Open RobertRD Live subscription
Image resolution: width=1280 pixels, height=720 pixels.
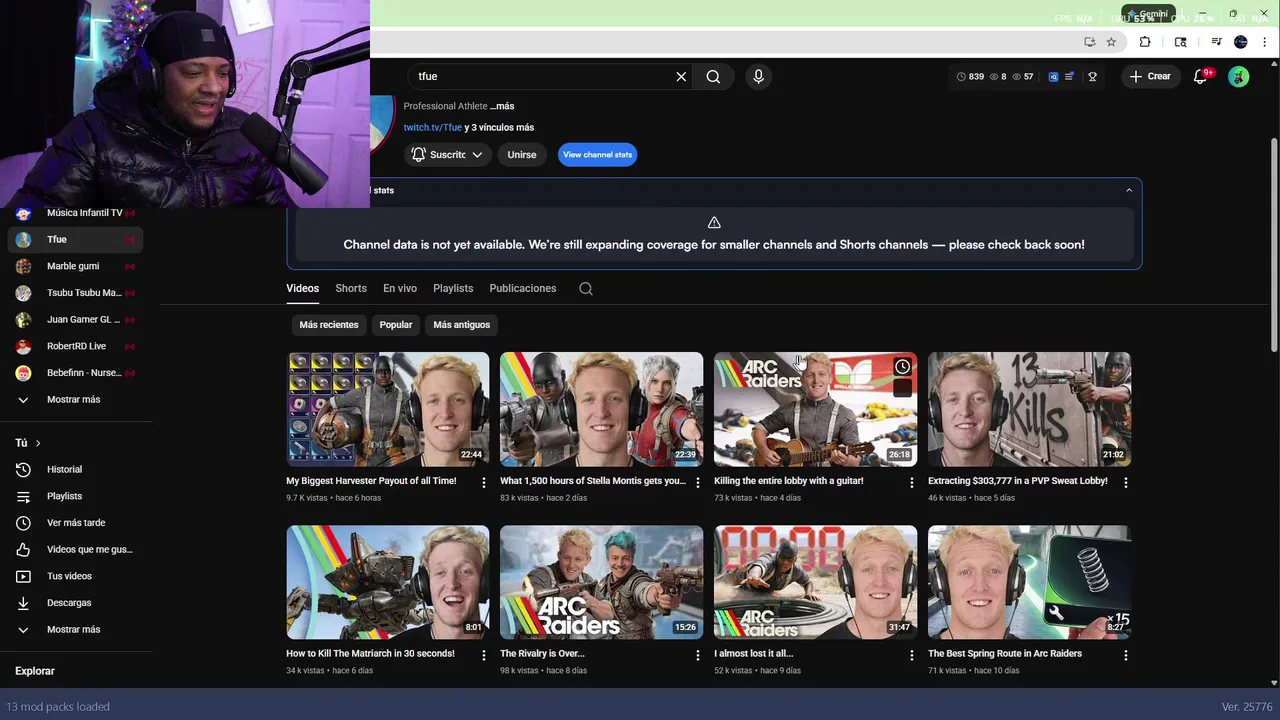76,346
